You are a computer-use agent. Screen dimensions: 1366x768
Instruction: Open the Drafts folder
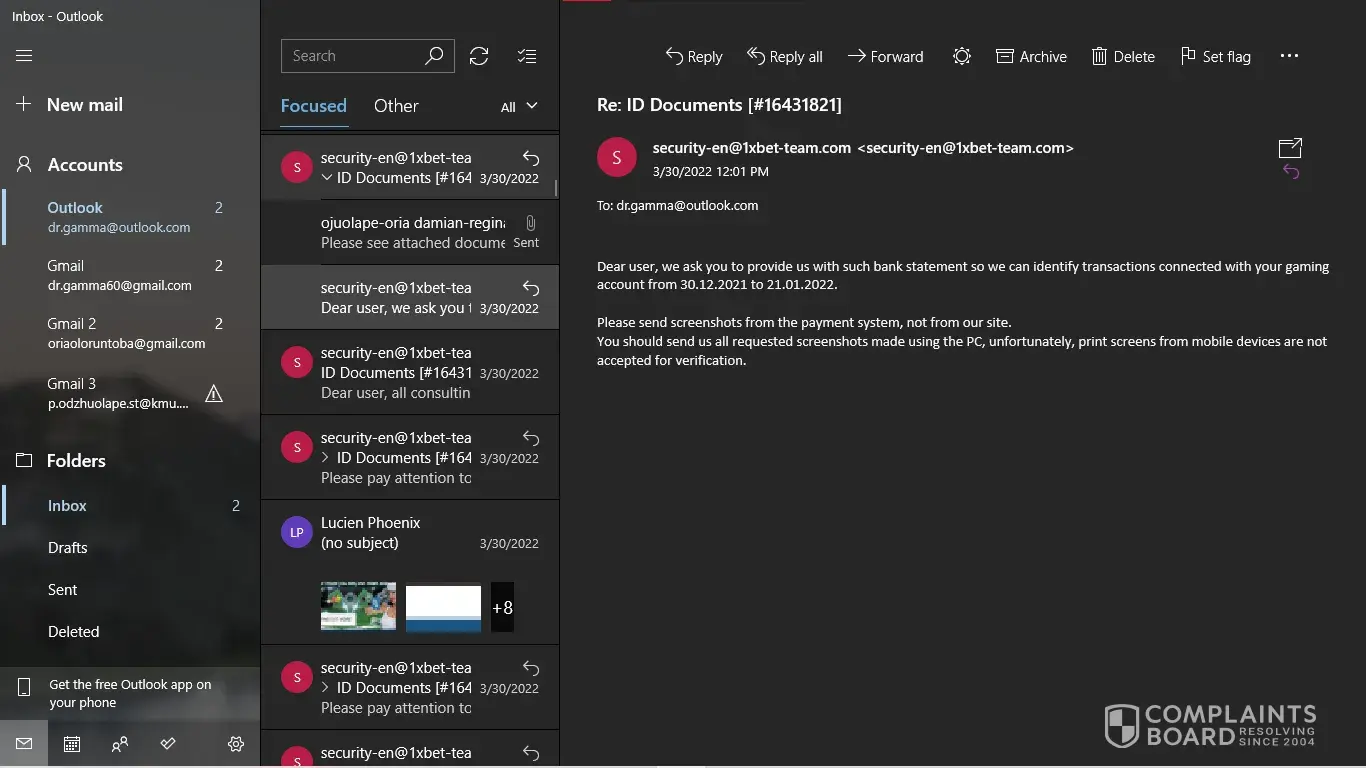click(68, 548)
